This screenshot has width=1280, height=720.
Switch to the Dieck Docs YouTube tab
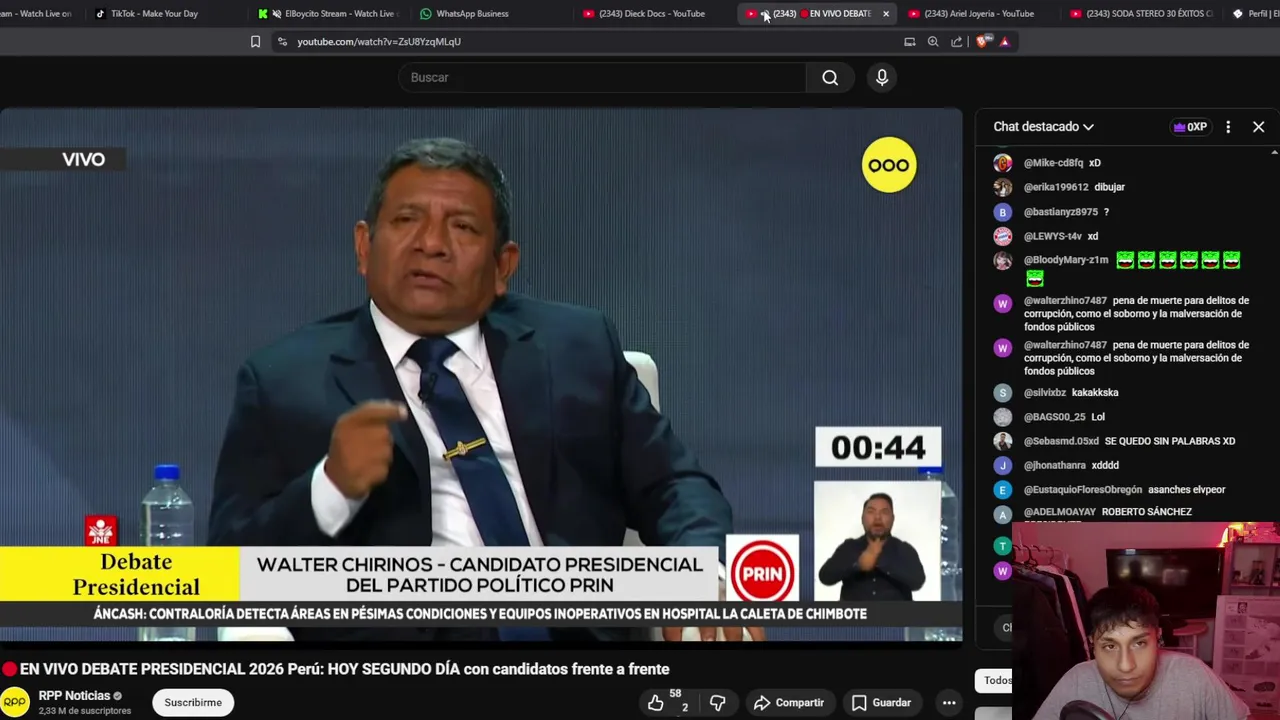[x=650, y=14]
